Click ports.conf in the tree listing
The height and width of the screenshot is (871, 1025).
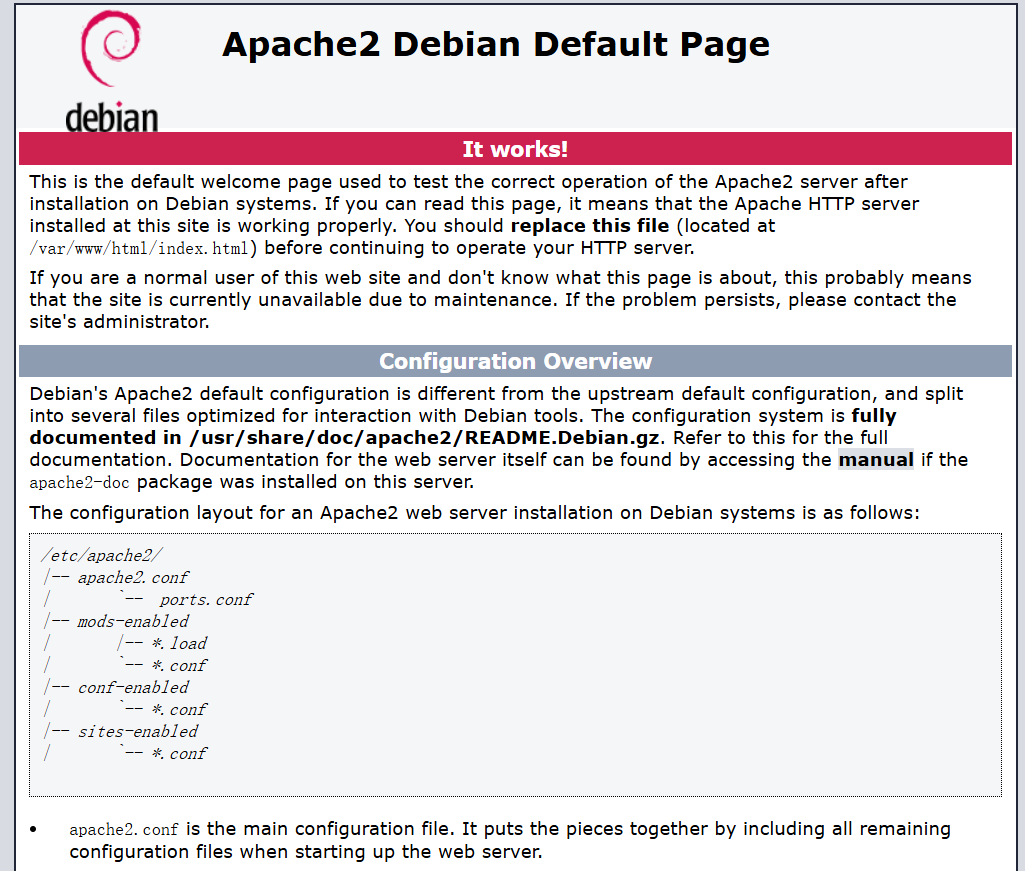[x=206, y=600]
